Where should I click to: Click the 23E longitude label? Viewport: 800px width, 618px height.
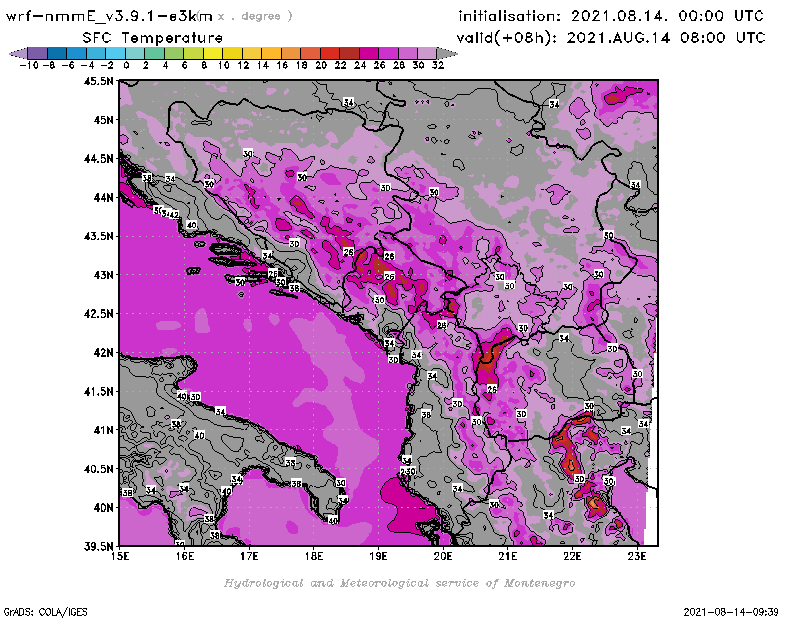[637, 556]
